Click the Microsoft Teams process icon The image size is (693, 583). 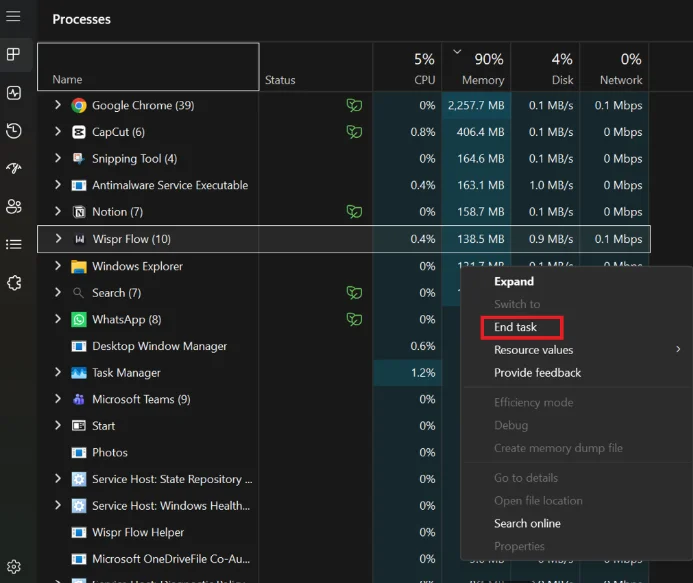point(79,400)
